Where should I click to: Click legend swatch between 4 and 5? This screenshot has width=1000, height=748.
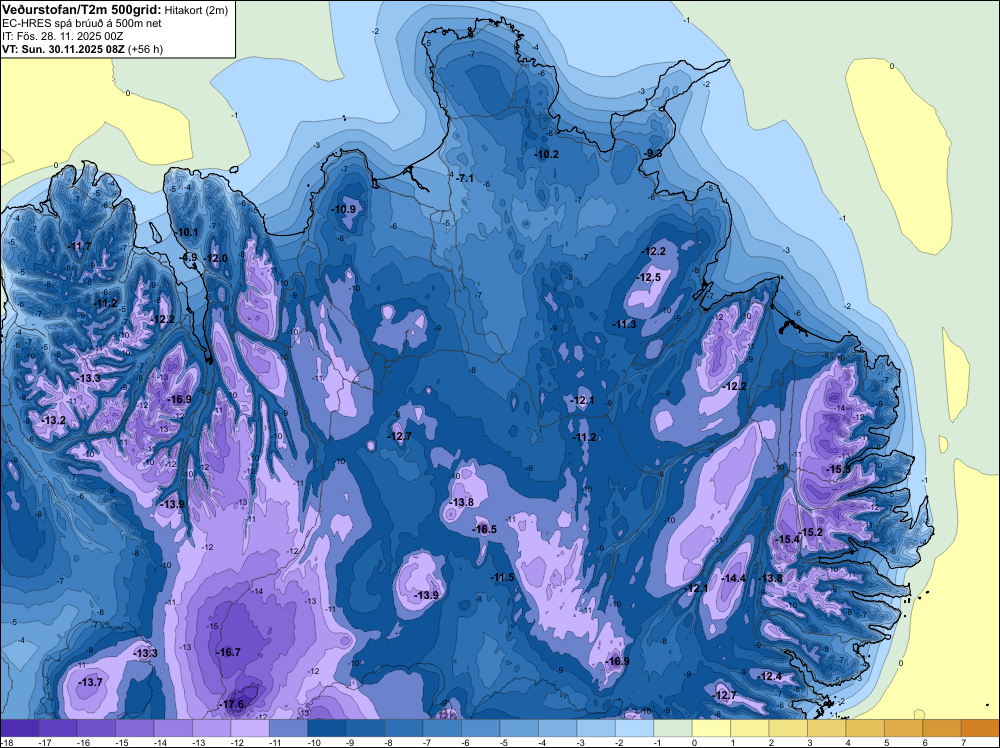865,728
